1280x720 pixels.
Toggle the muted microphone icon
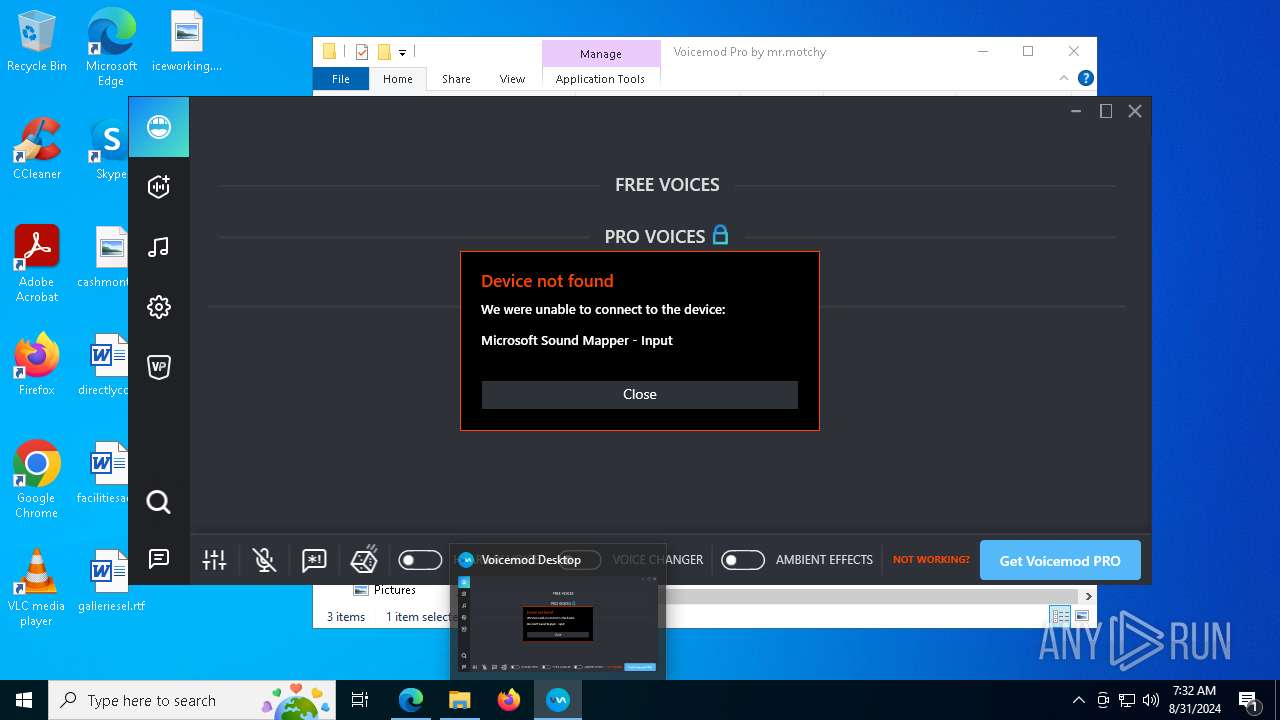point(264,560)
